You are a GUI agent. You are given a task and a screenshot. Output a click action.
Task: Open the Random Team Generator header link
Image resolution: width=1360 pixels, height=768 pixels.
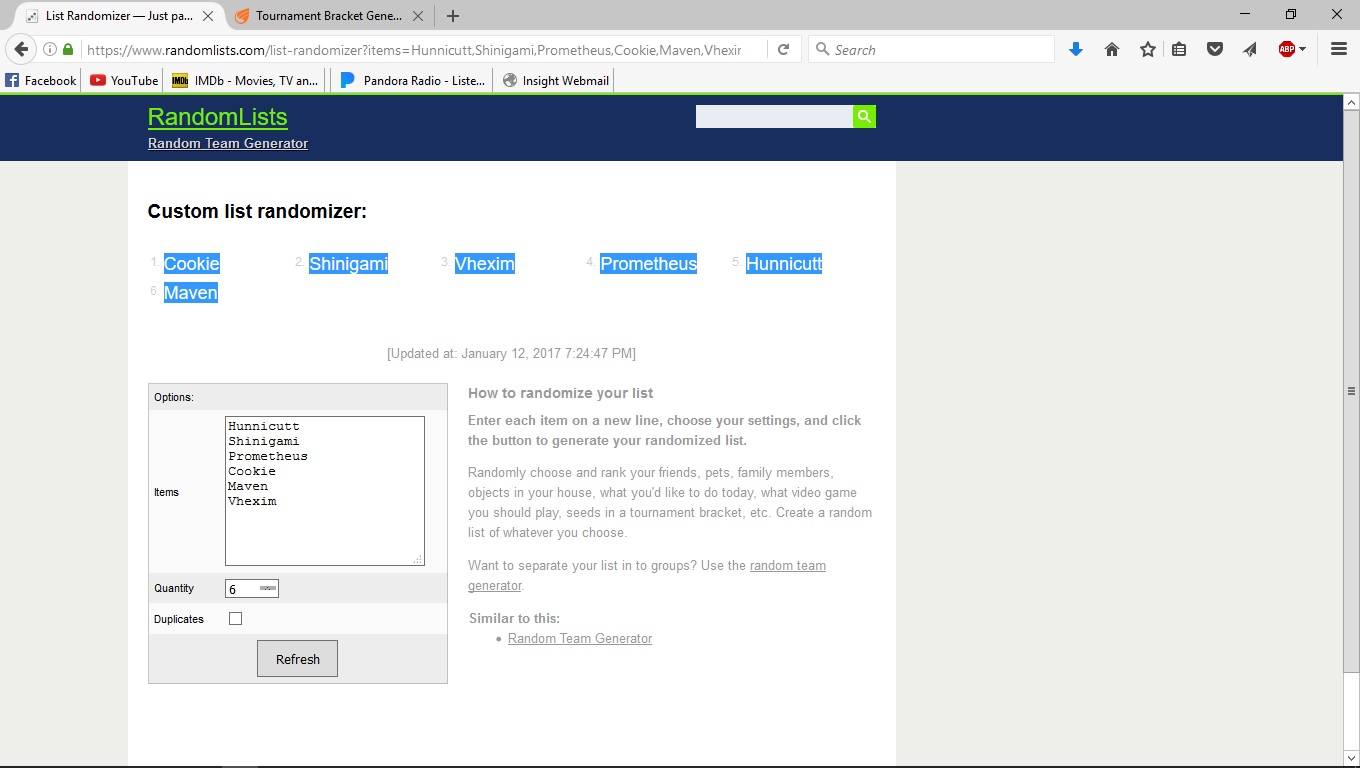228,143
